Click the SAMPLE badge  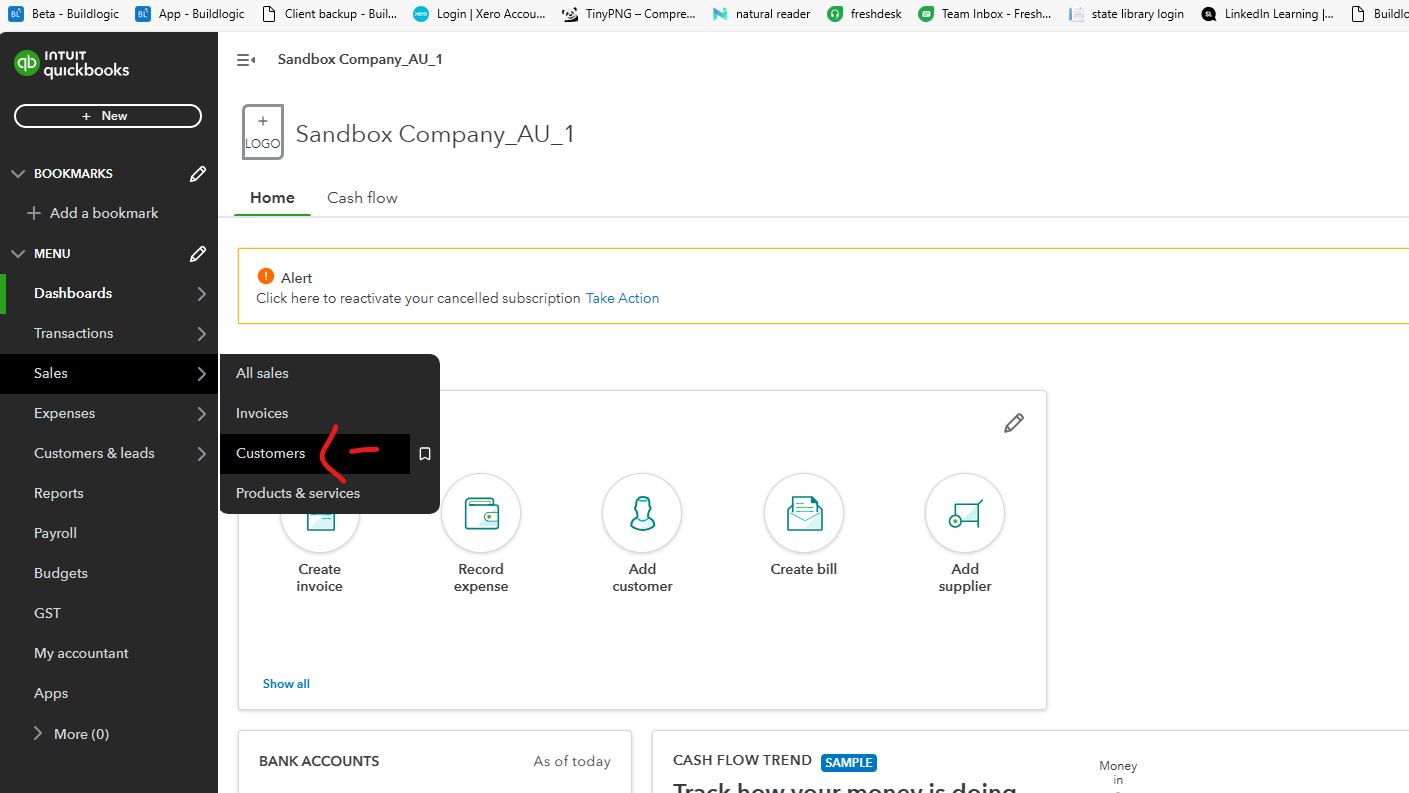pyautogui.click(x=849, y=762)
